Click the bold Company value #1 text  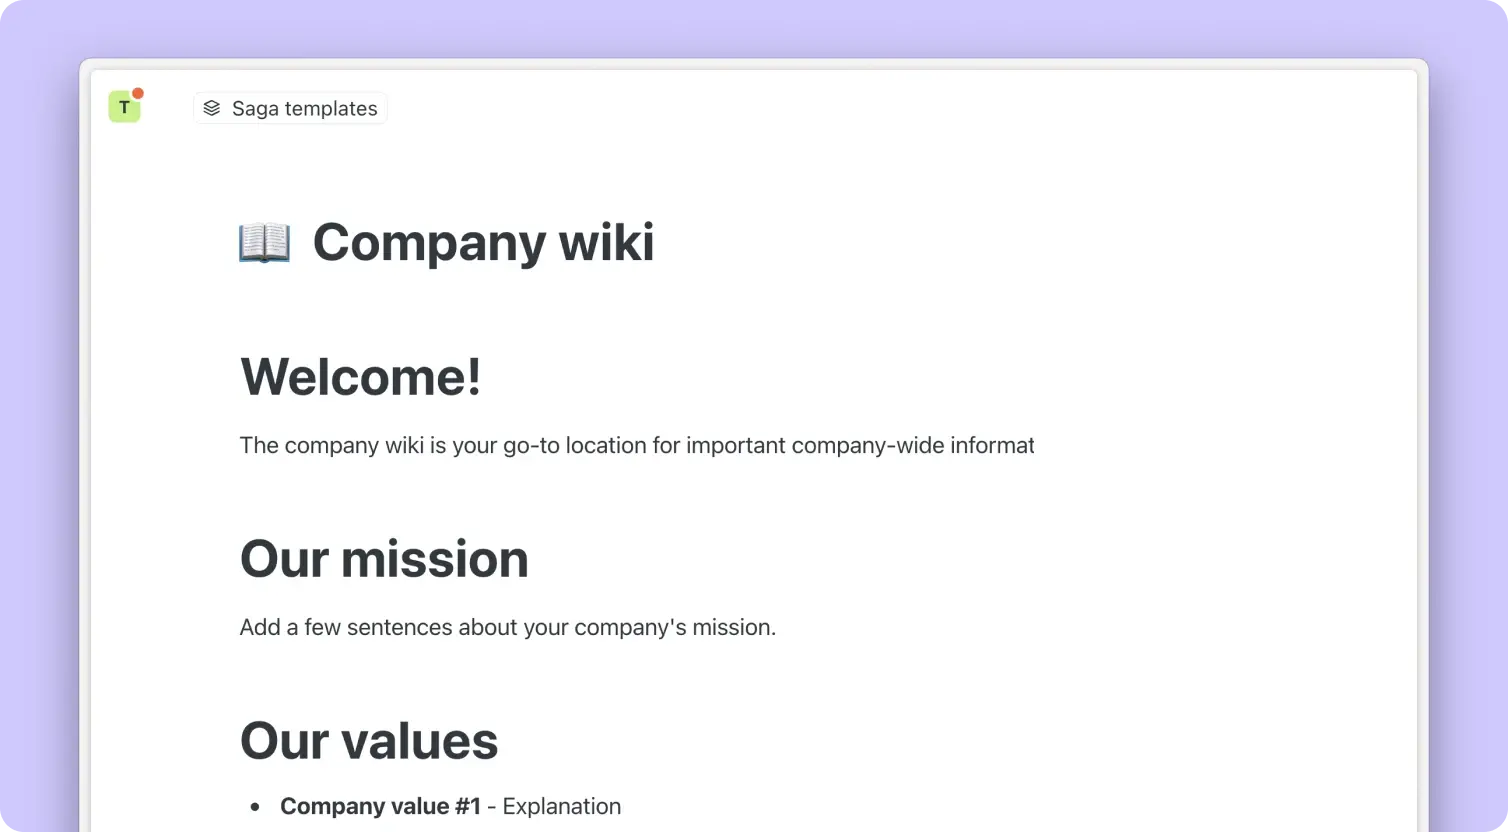click(x=380, y=807)
